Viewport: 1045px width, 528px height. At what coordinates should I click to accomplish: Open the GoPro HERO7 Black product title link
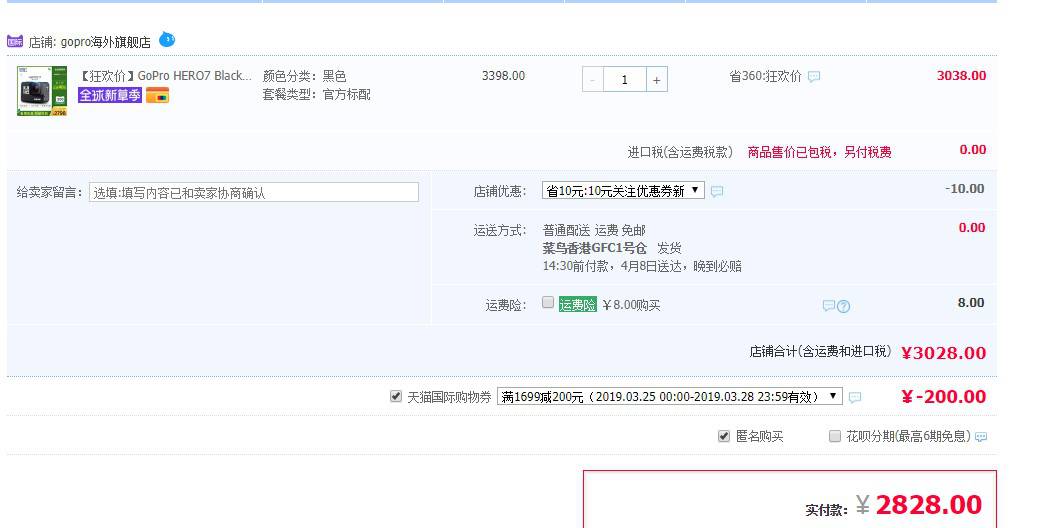click(165, 76)
